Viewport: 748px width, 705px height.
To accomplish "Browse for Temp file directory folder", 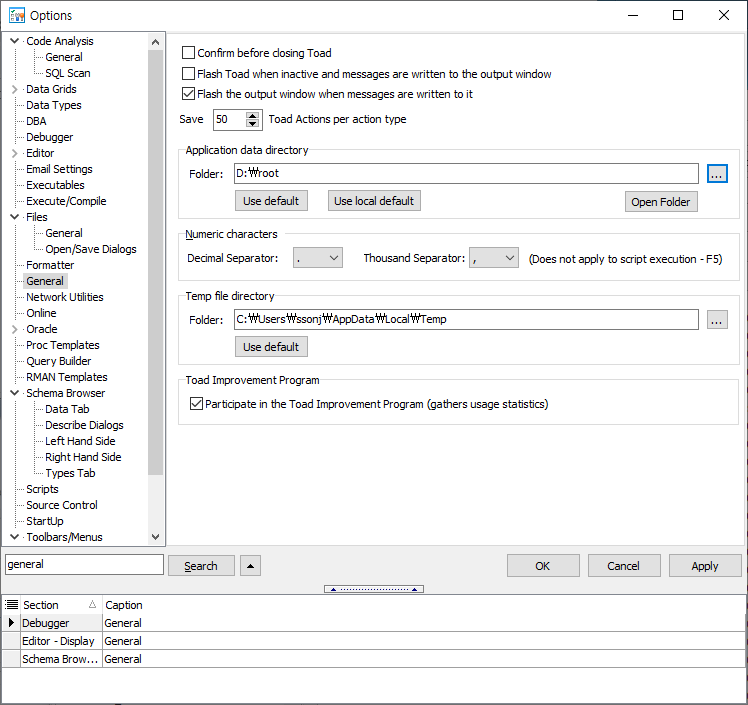I will [717, 320].
